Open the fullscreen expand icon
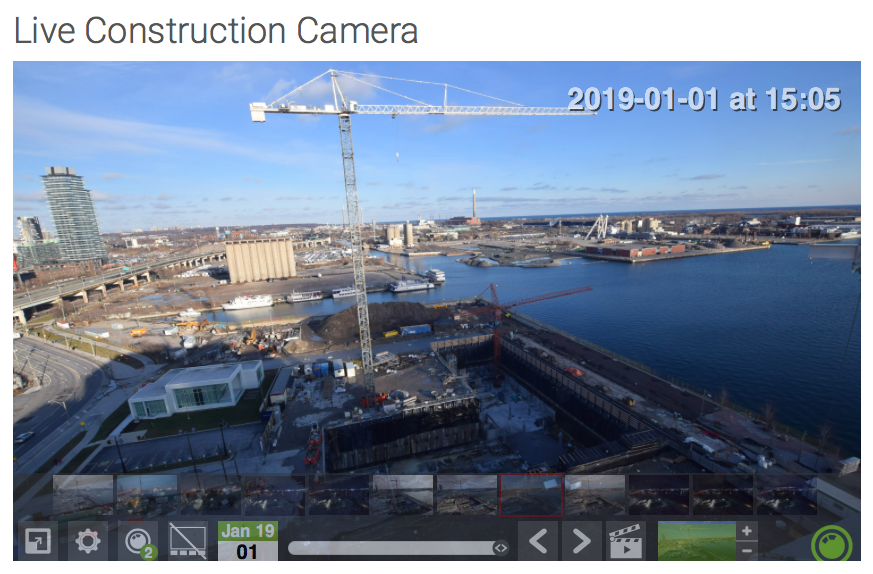Image resolution: width=873 pixels, height=574 pixels. point(38,541)
